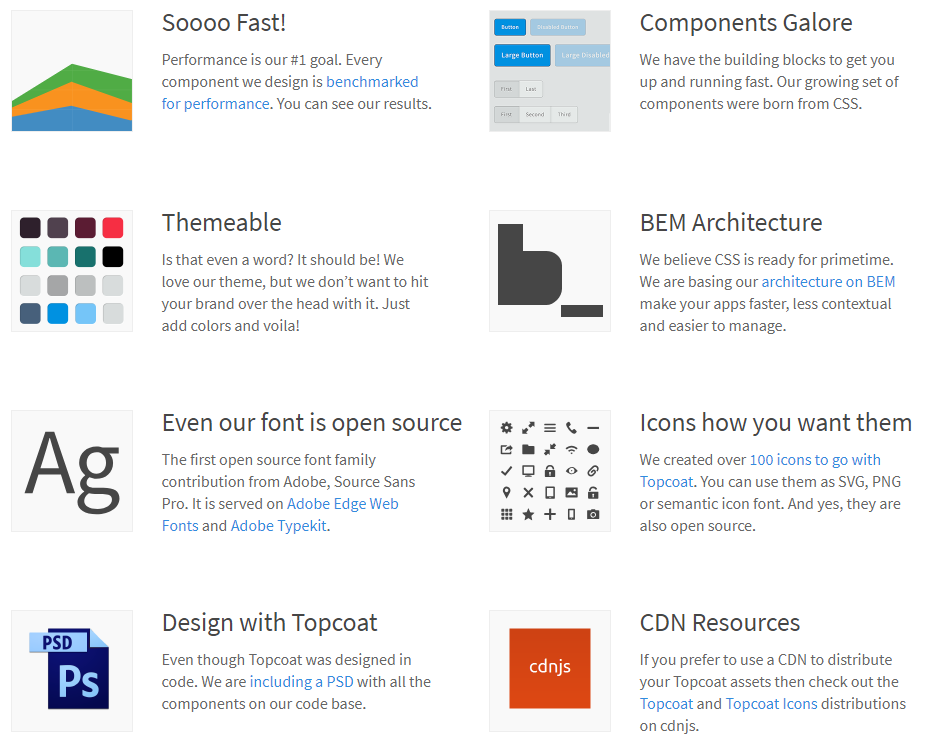
Task: Select the tablet icon beside the picture icon
Action: (550, 492)
